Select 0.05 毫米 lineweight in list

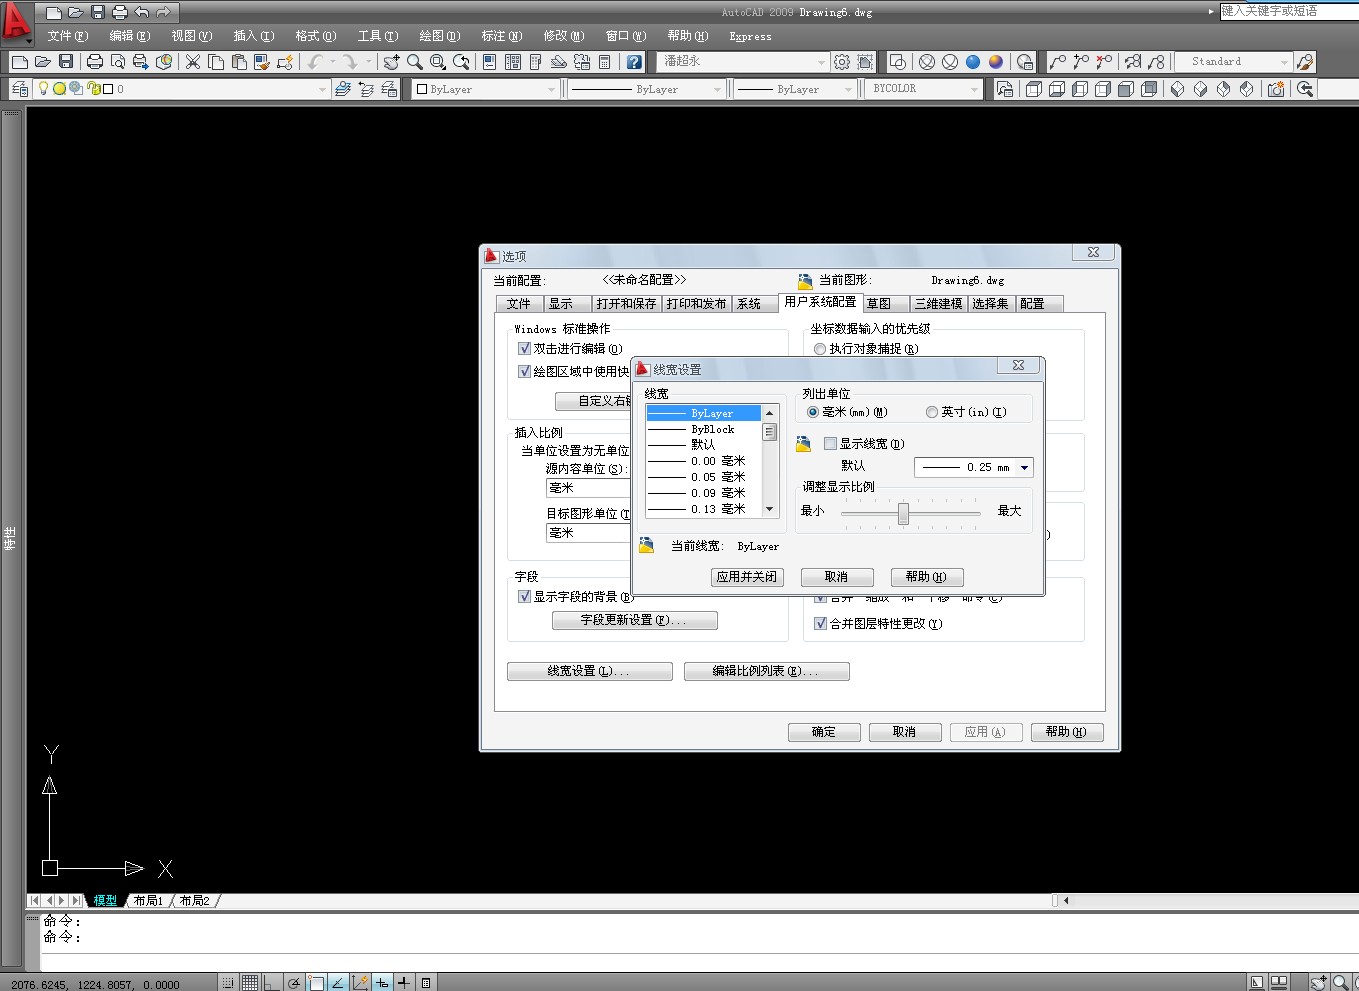click(704, 477)
